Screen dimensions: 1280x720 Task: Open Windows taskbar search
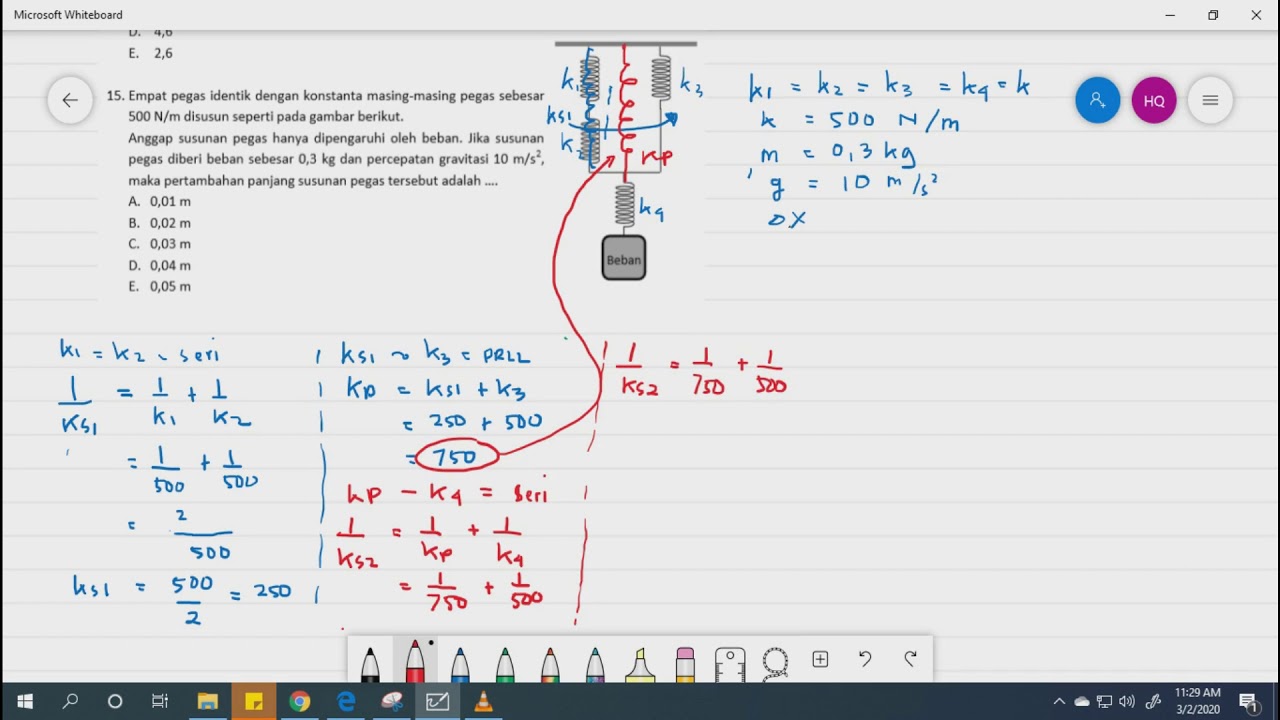(x=70, y=701)
